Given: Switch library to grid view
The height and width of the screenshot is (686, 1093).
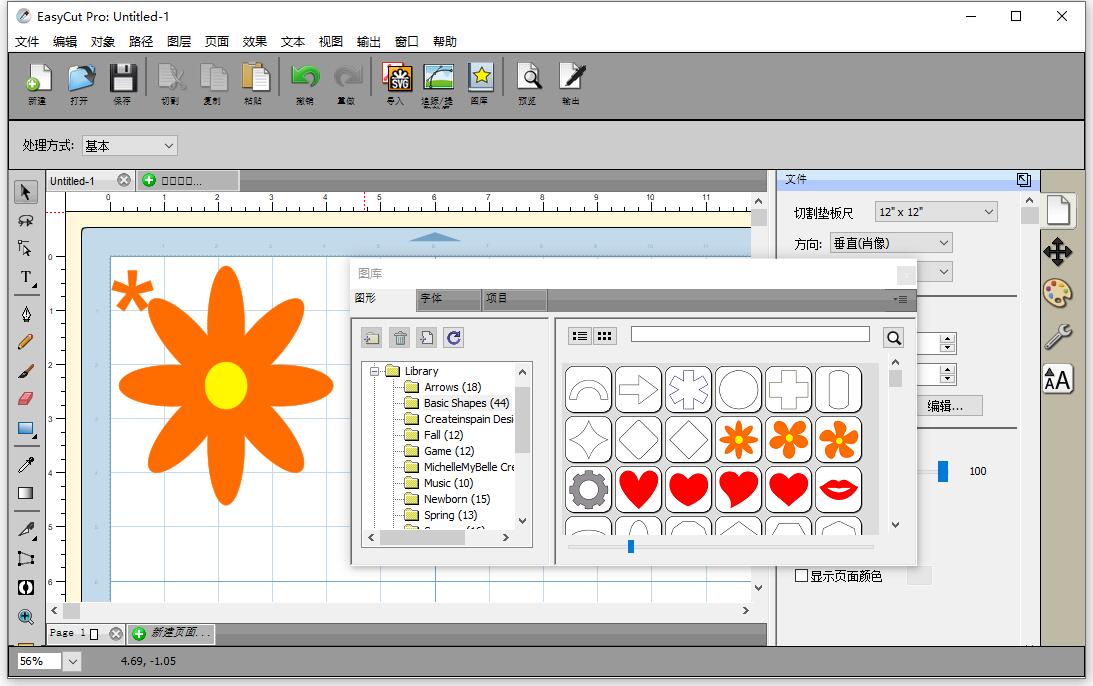Looking at the screenshot, I should [x=604, y=336].
